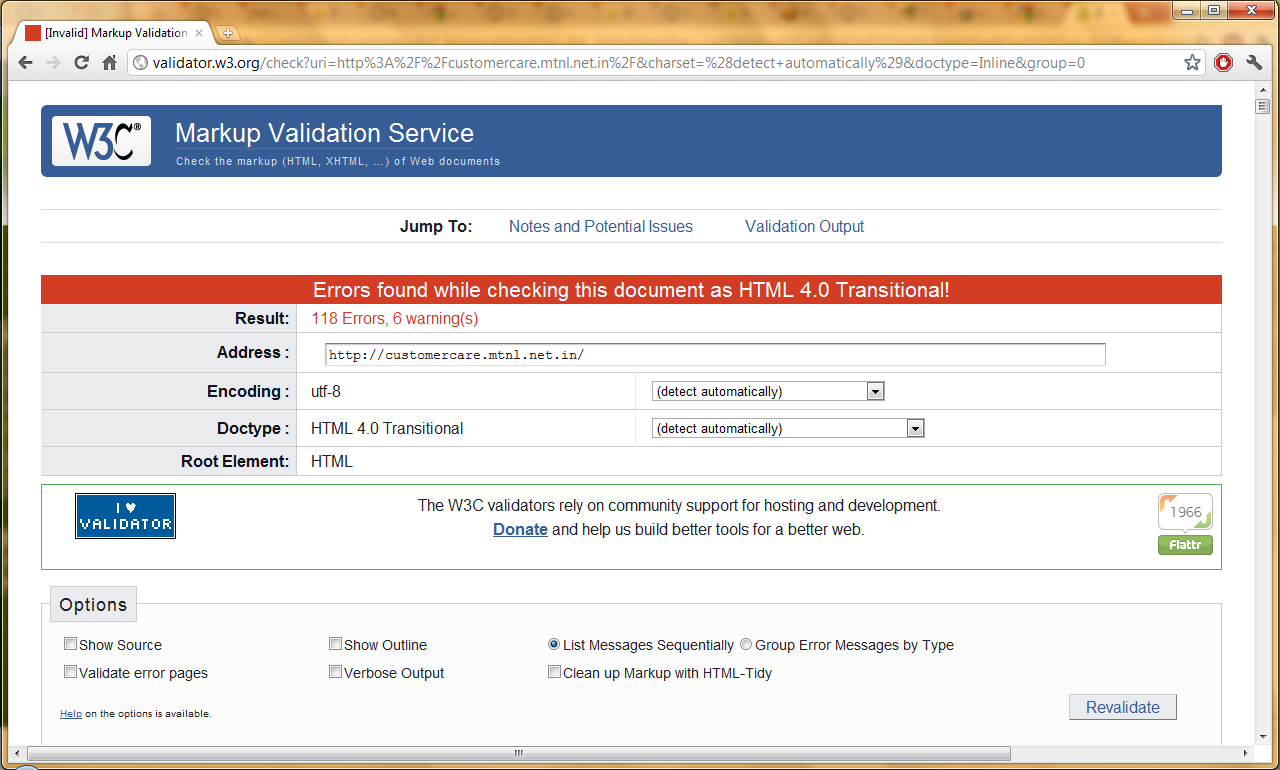Click the horizontal scrollbar left arrow
The image size is (1280, 770).
point(18,753)
